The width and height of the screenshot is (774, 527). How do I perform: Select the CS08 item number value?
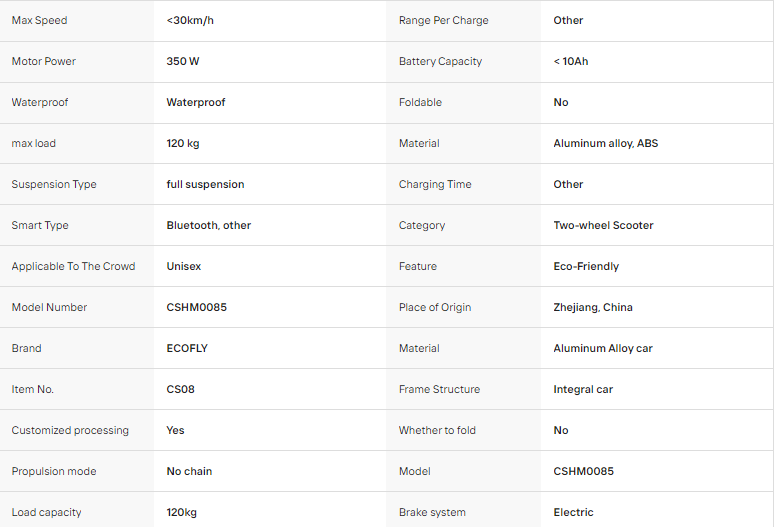point(181,389)
